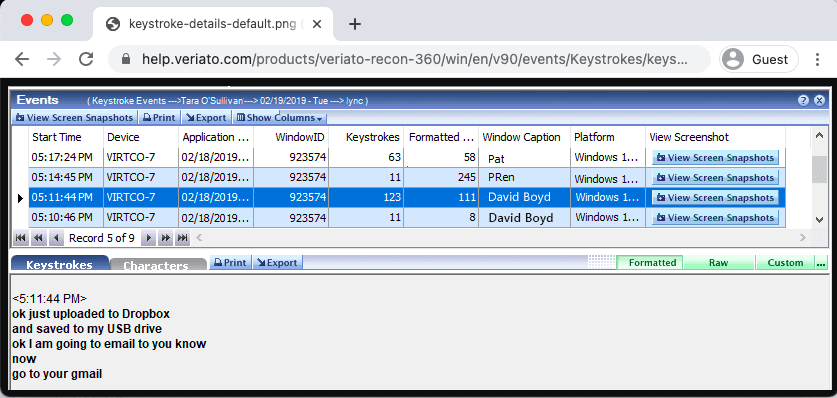Go to previous page of records

click(x=38, y=238)
